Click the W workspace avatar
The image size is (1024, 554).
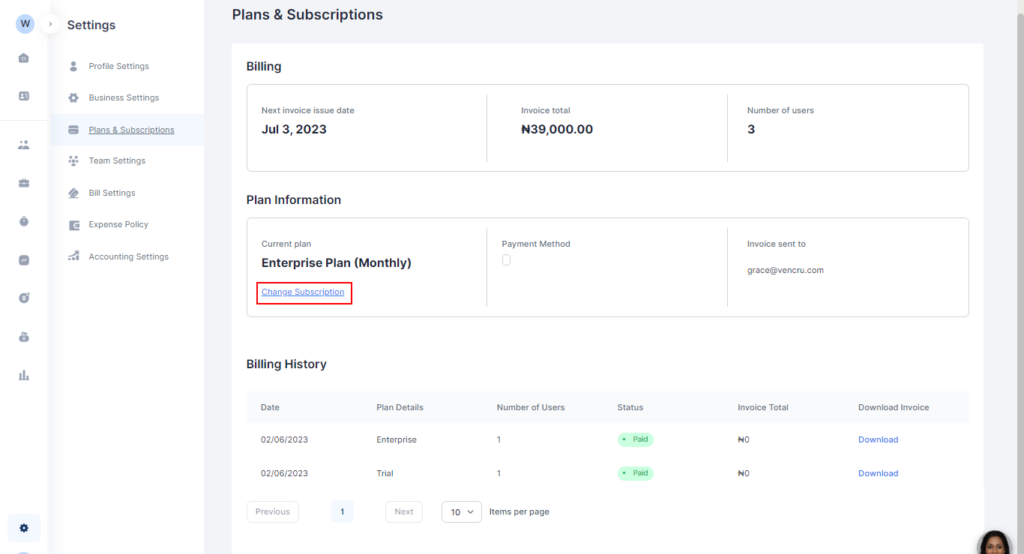[x=25, y=23]
